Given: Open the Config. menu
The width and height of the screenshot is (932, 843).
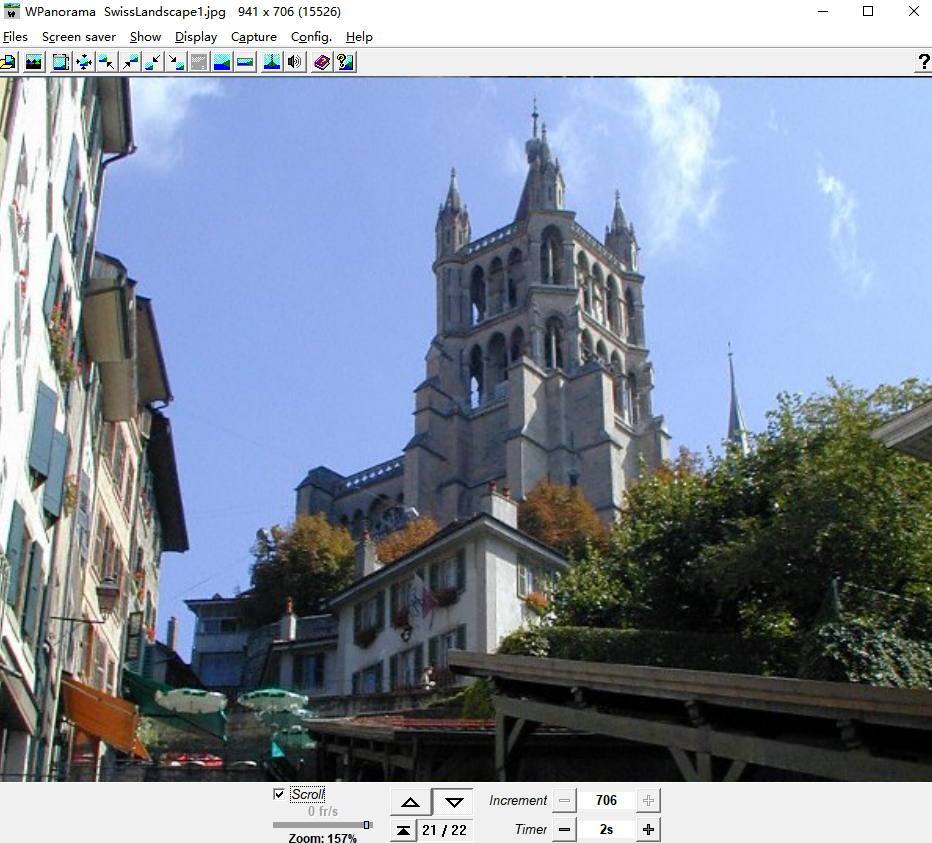Looking at the screenshot, I should pos(311,37).
